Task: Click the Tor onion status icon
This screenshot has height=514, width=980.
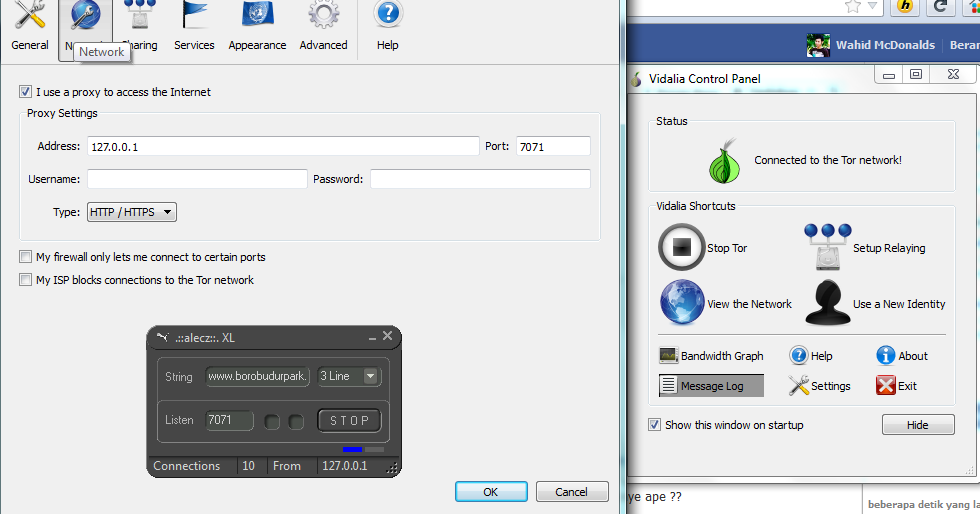Action: coord(724,161)
